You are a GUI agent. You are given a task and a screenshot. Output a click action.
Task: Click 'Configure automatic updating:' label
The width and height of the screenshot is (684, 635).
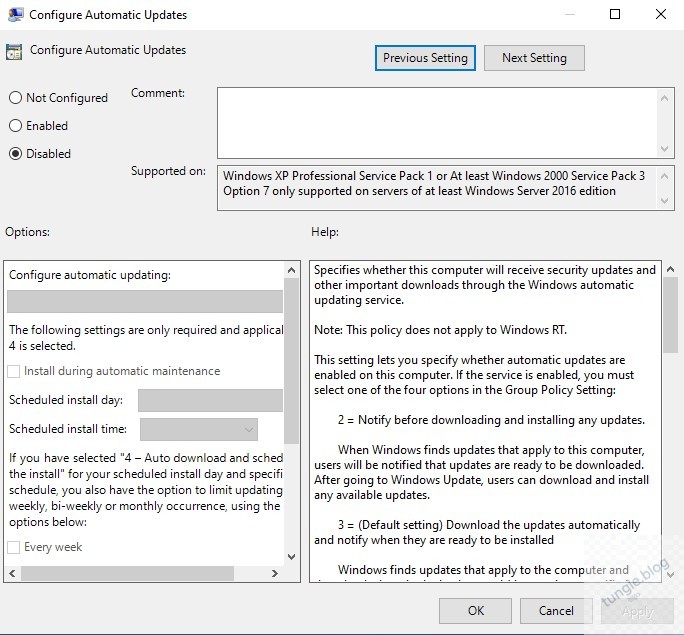click(x=90, y=275)
